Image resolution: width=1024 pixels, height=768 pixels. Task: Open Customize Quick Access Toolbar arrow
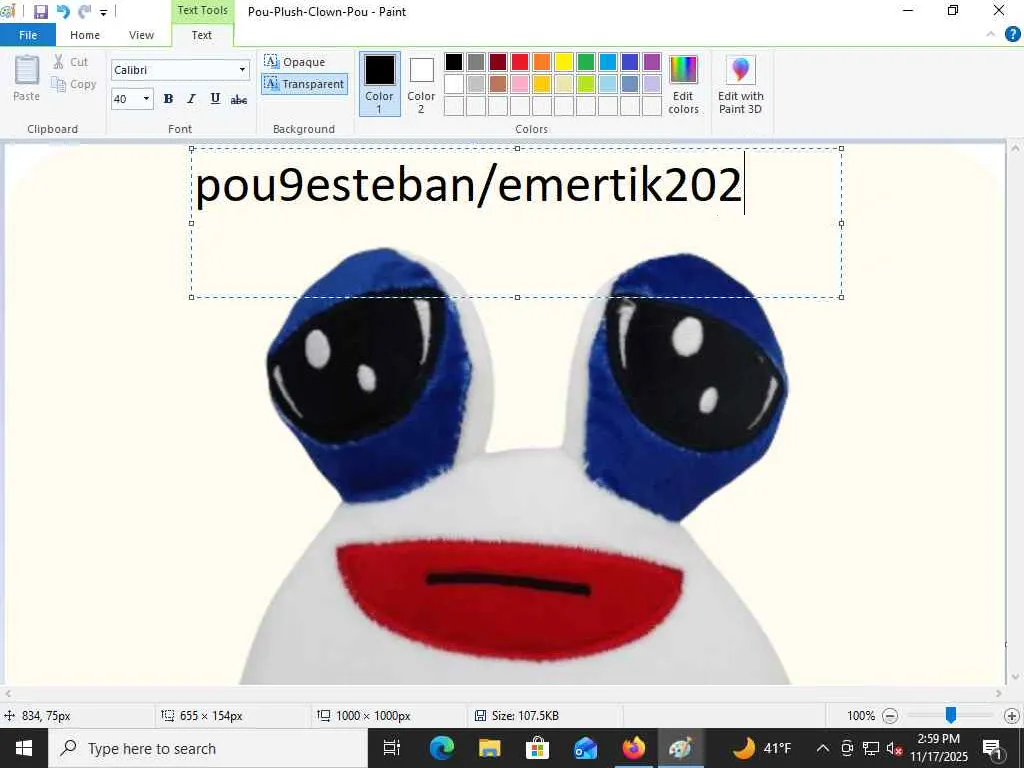103,12
